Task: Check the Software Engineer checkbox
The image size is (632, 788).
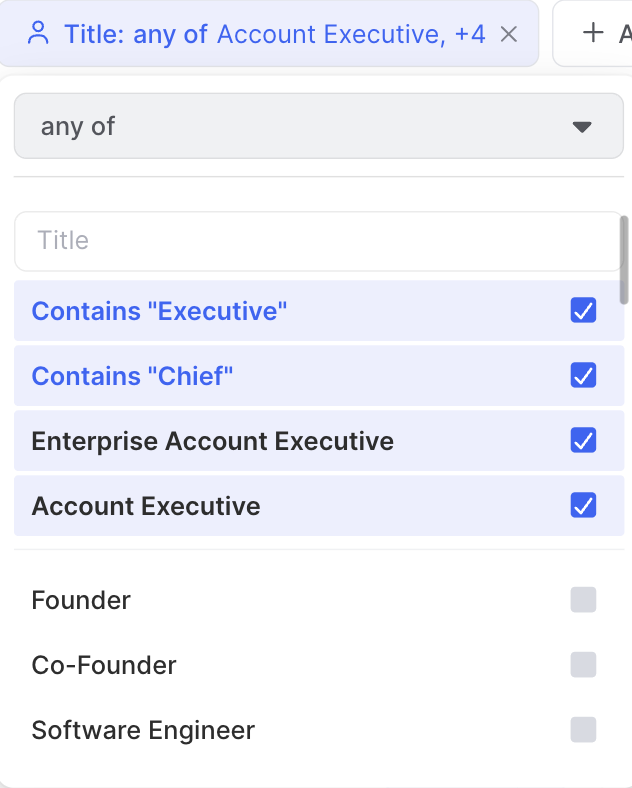Action: coord(583,730)
